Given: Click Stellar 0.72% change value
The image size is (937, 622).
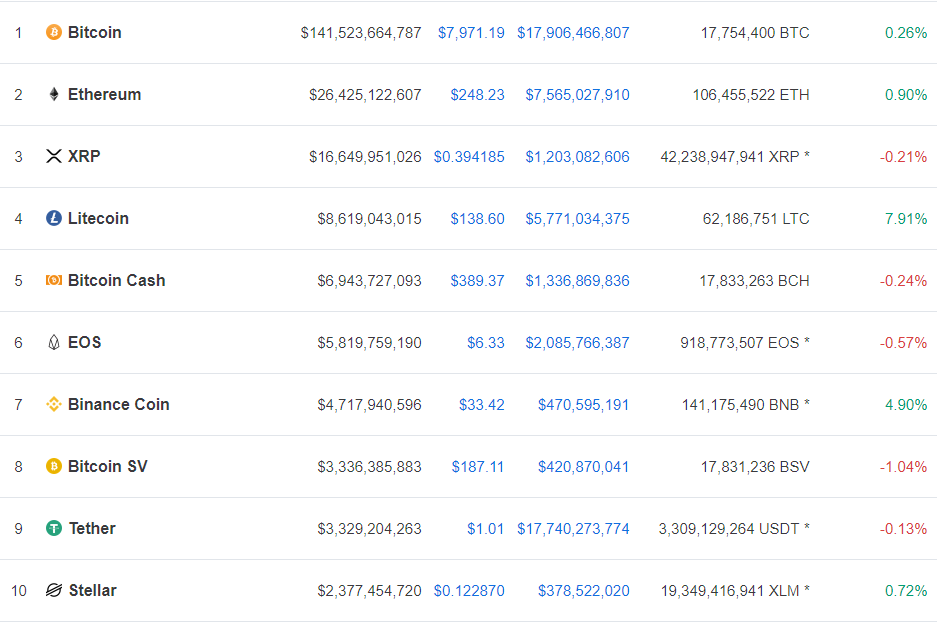Looking at the screenshot, I should [x=906, y=591].
